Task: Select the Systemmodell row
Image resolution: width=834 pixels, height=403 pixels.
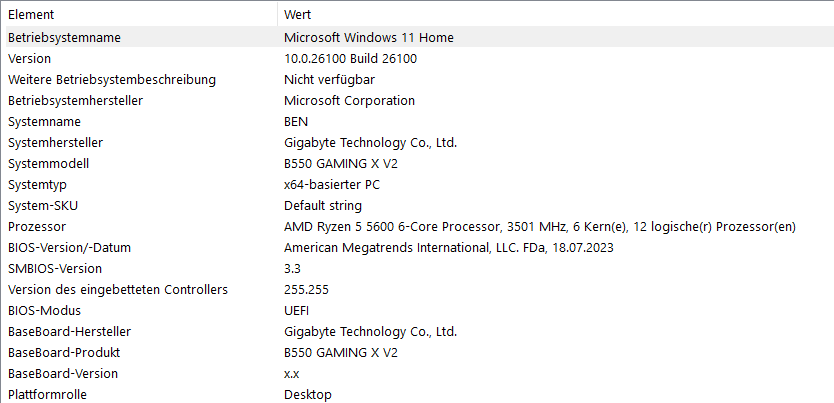Action: point(48,163)
